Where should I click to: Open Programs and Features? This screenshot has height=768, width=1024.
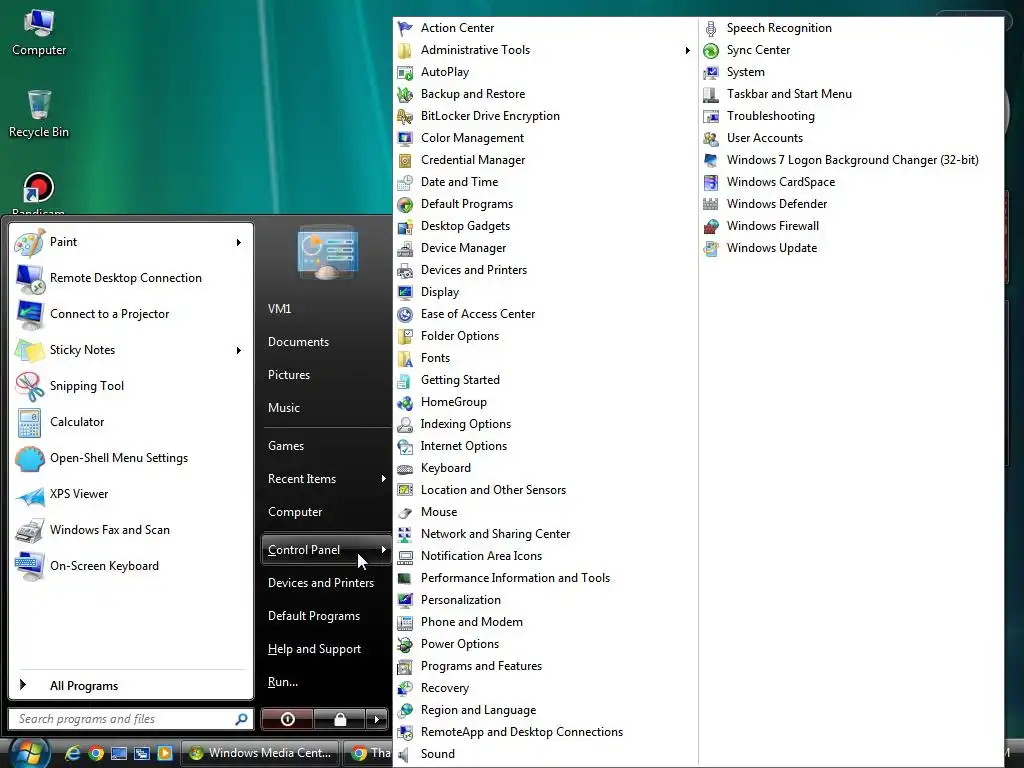click(481, 666)
